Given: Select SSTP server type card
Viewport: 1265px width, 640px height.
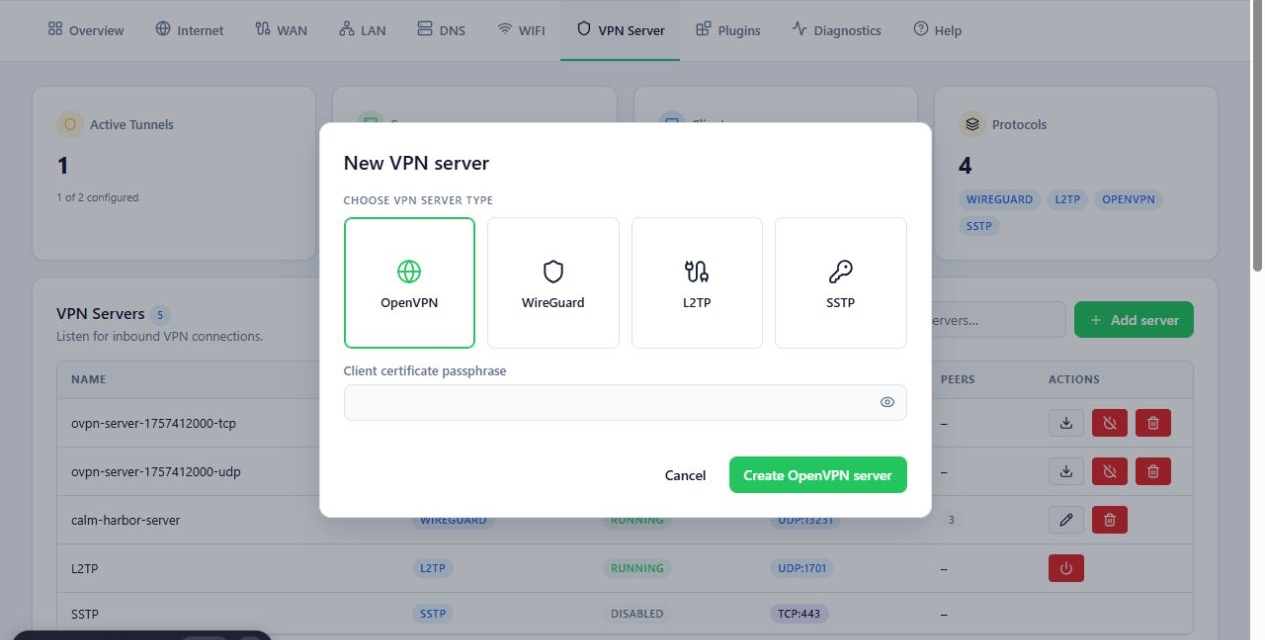Looking at the screenshot, I should [841, 282].
